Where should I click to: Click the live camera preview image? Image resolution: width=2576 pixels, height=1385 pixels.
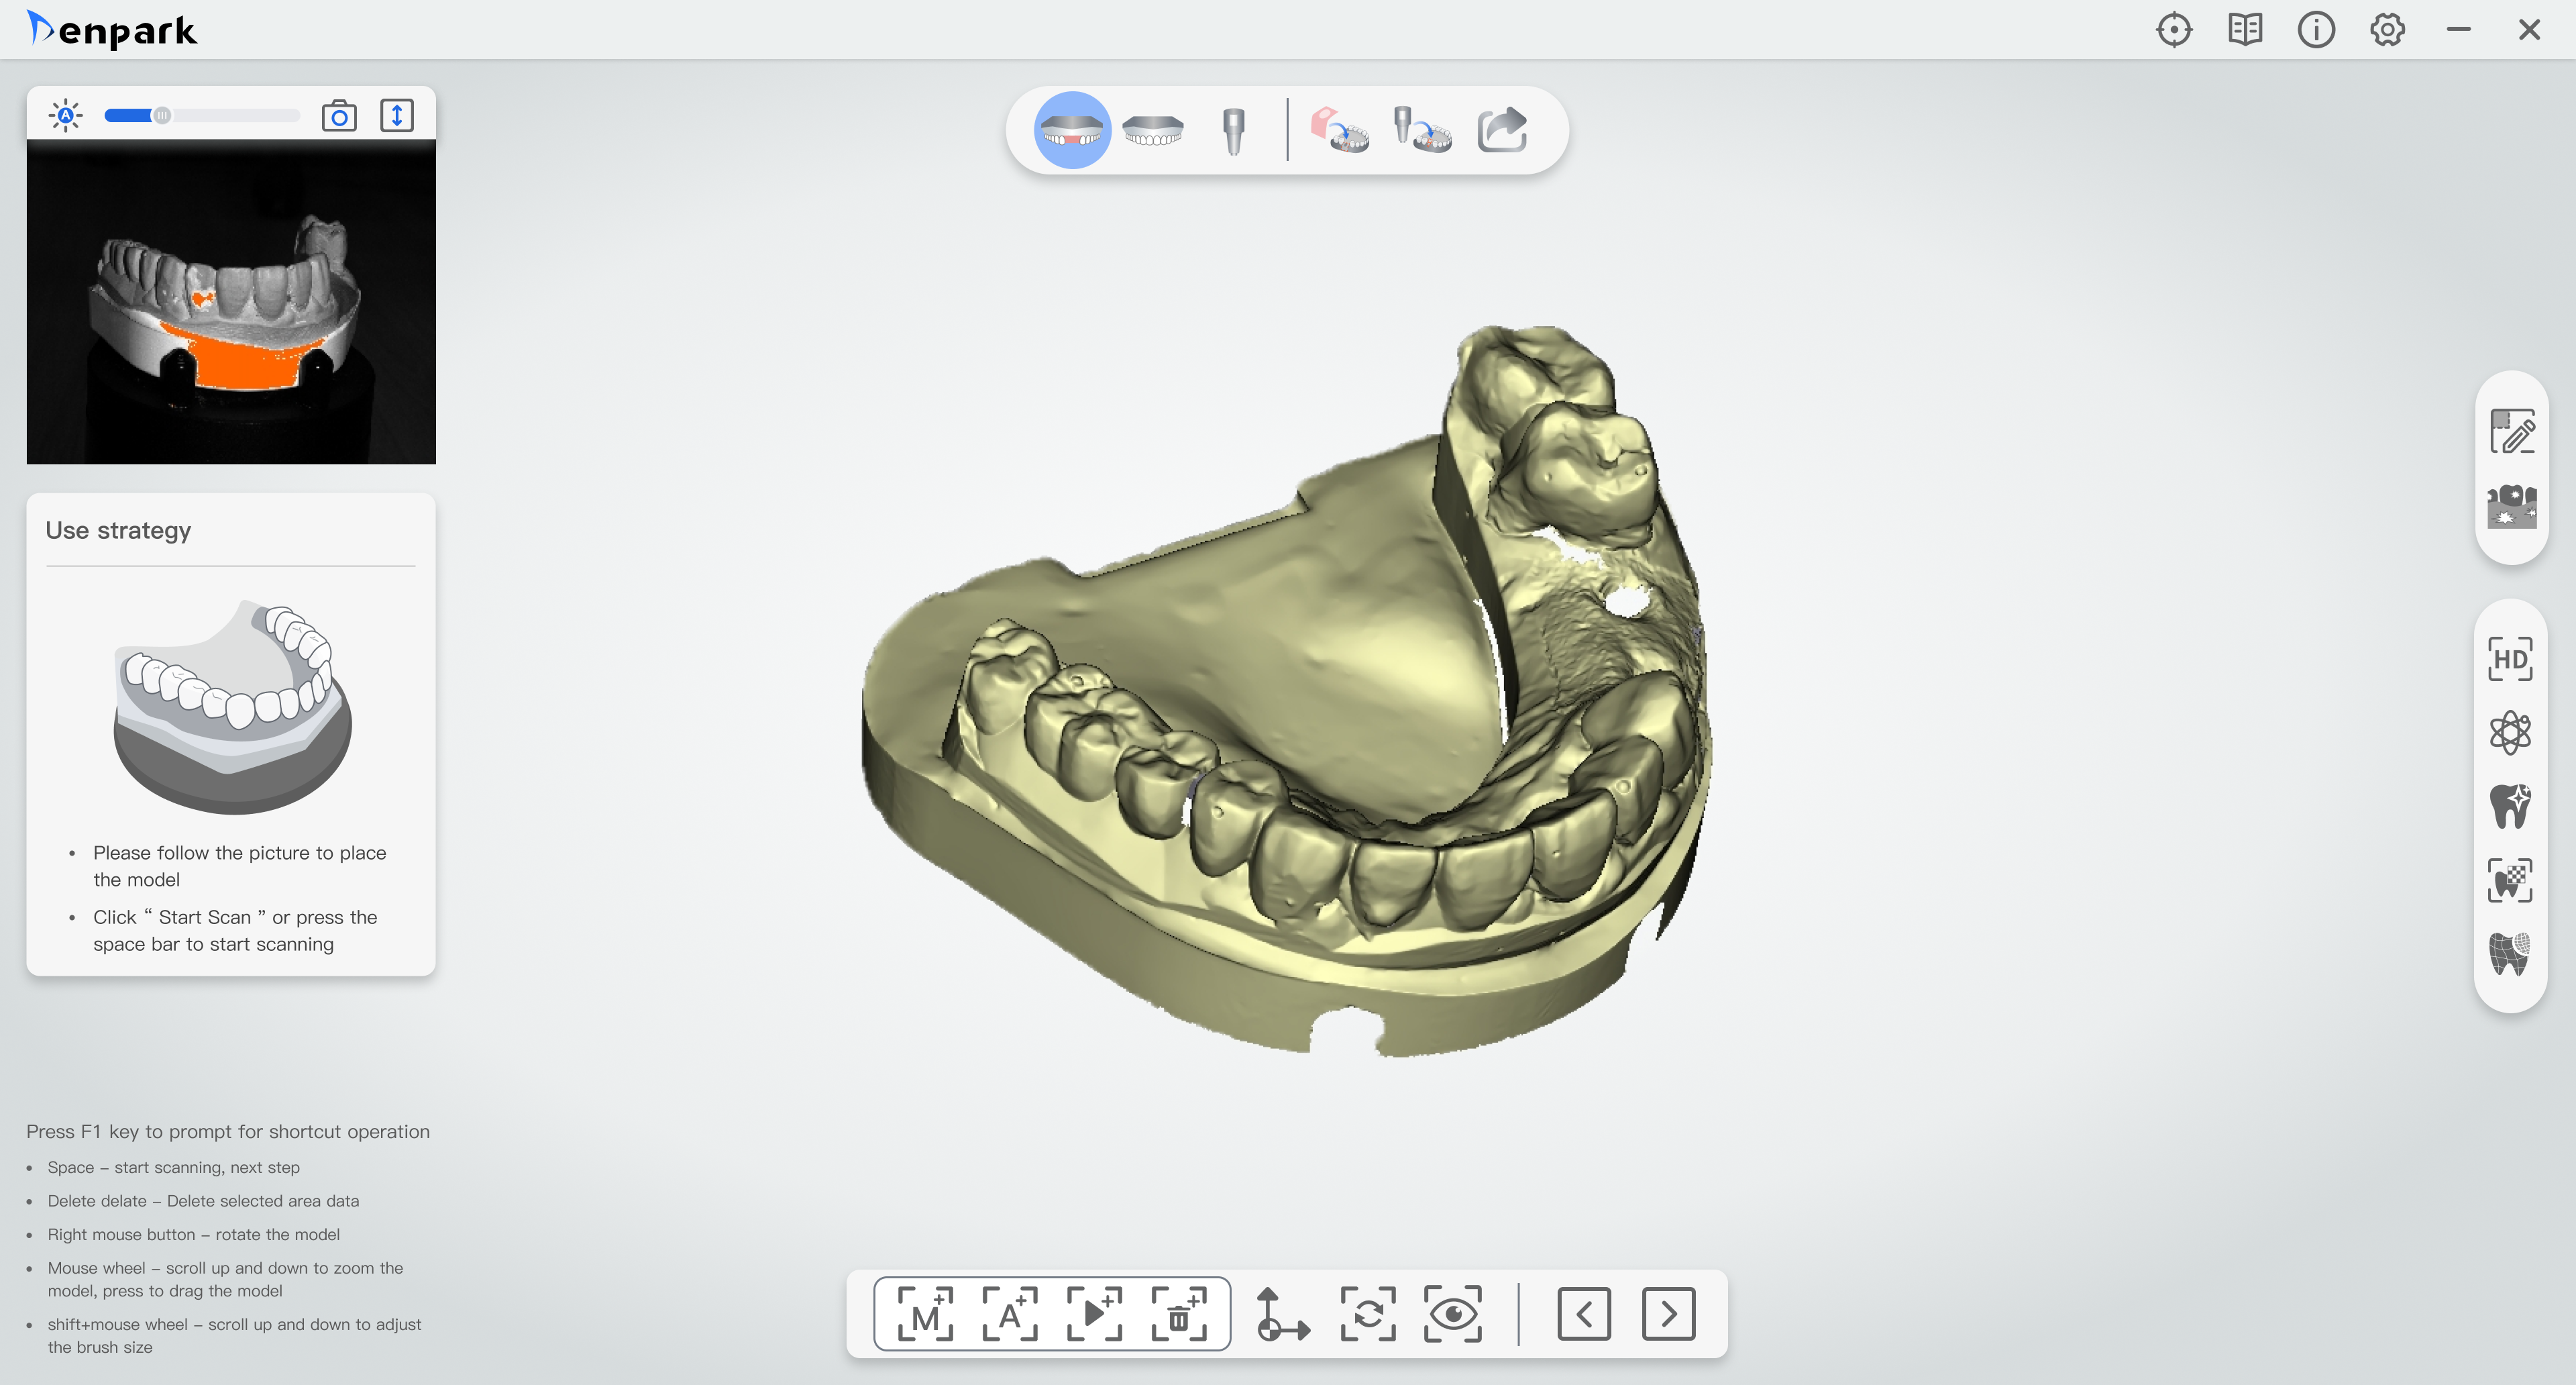point(231,302)
